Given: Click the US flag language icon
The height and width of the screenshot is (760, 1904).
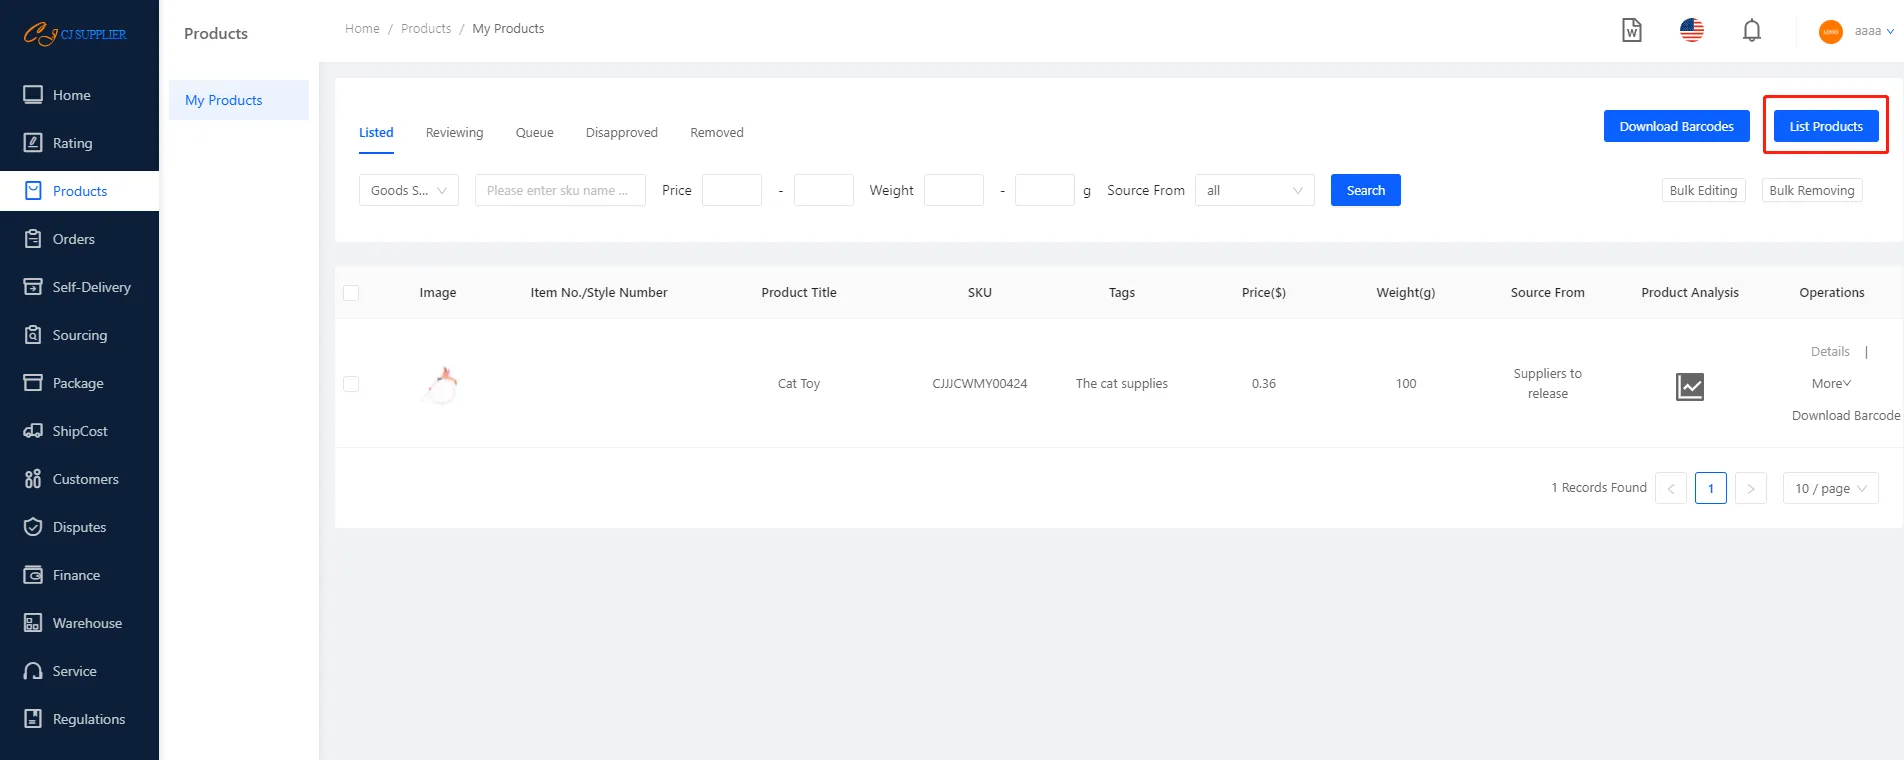Looking at the screenshot, I should click(x=1691, y=31).
